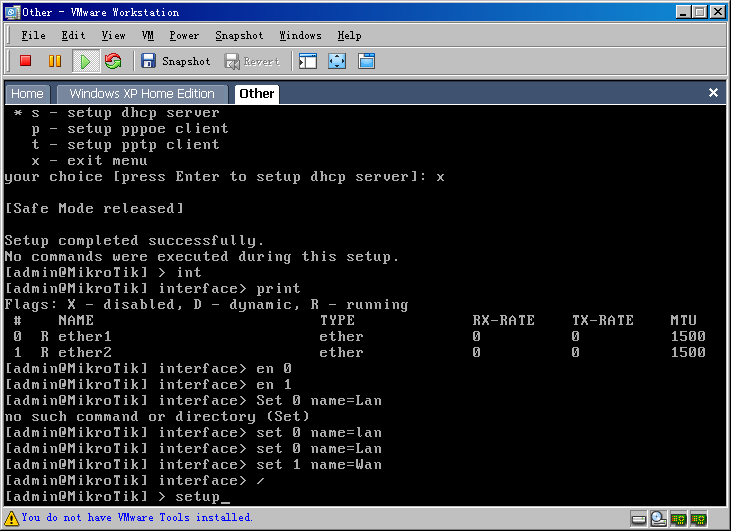Click the yellow warning triangle icon

tap(11, 518)
